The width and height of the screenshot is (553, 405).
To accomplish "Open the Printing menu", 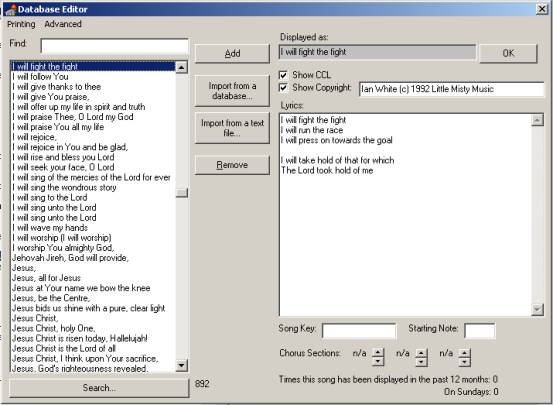I will click(21, 24).
